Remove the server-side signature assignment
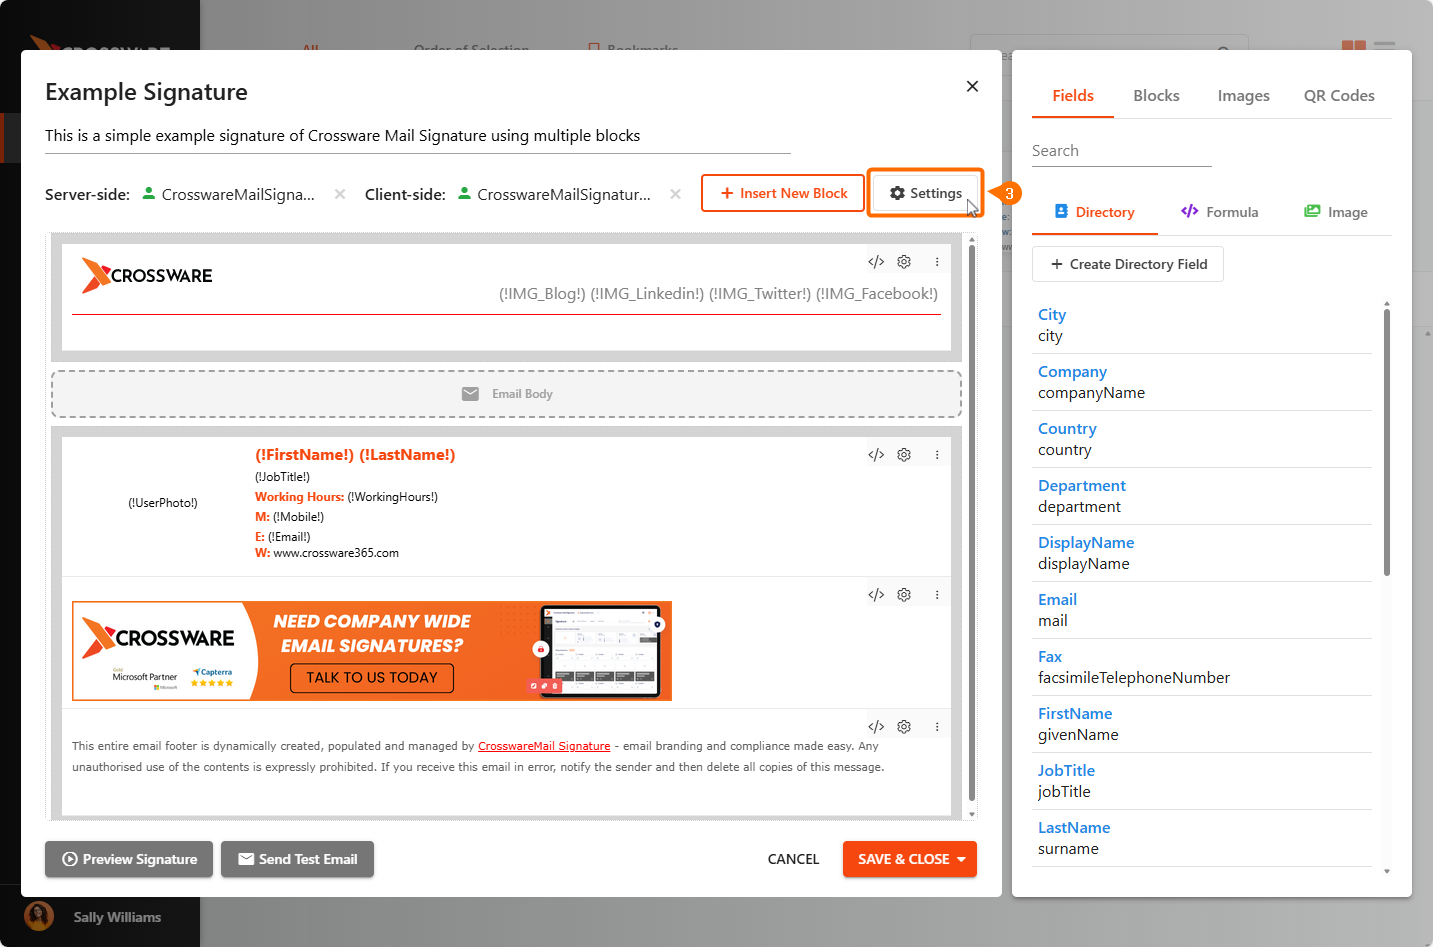The width and height of the screenshot is (1433, 947). 340,194
